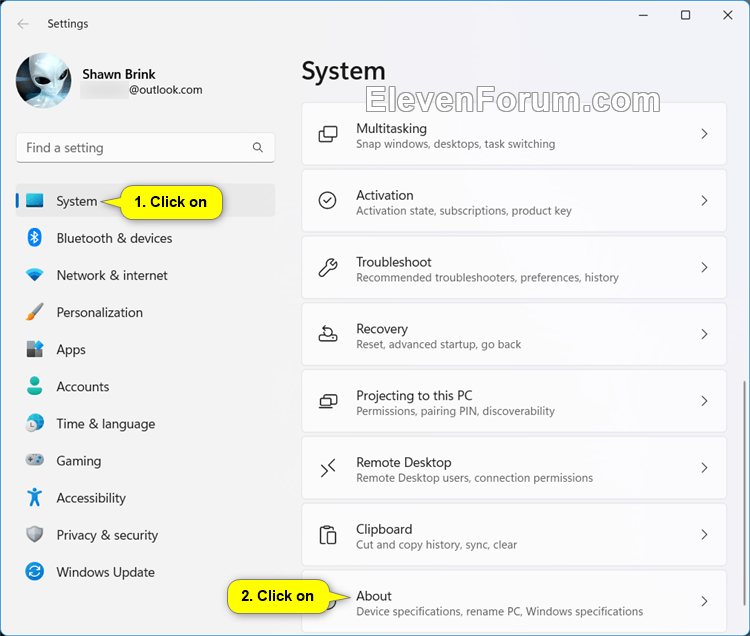Click the Time & language globe-clock icon

(x=34, y=423)
